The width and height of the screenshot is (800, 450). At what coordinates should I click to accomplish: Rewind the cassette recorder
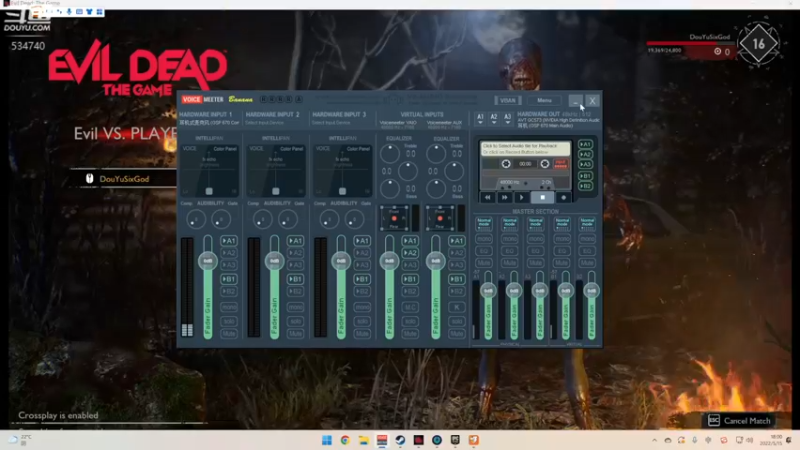pos(487,197)
